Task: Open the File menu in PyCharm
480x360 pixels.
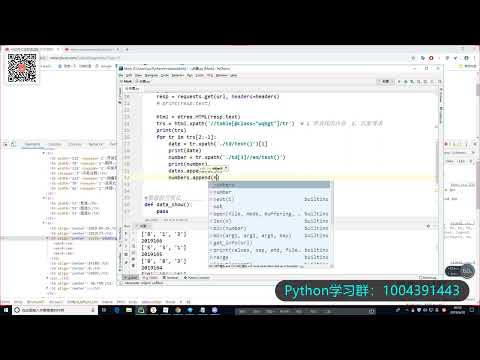Action: 121,75
